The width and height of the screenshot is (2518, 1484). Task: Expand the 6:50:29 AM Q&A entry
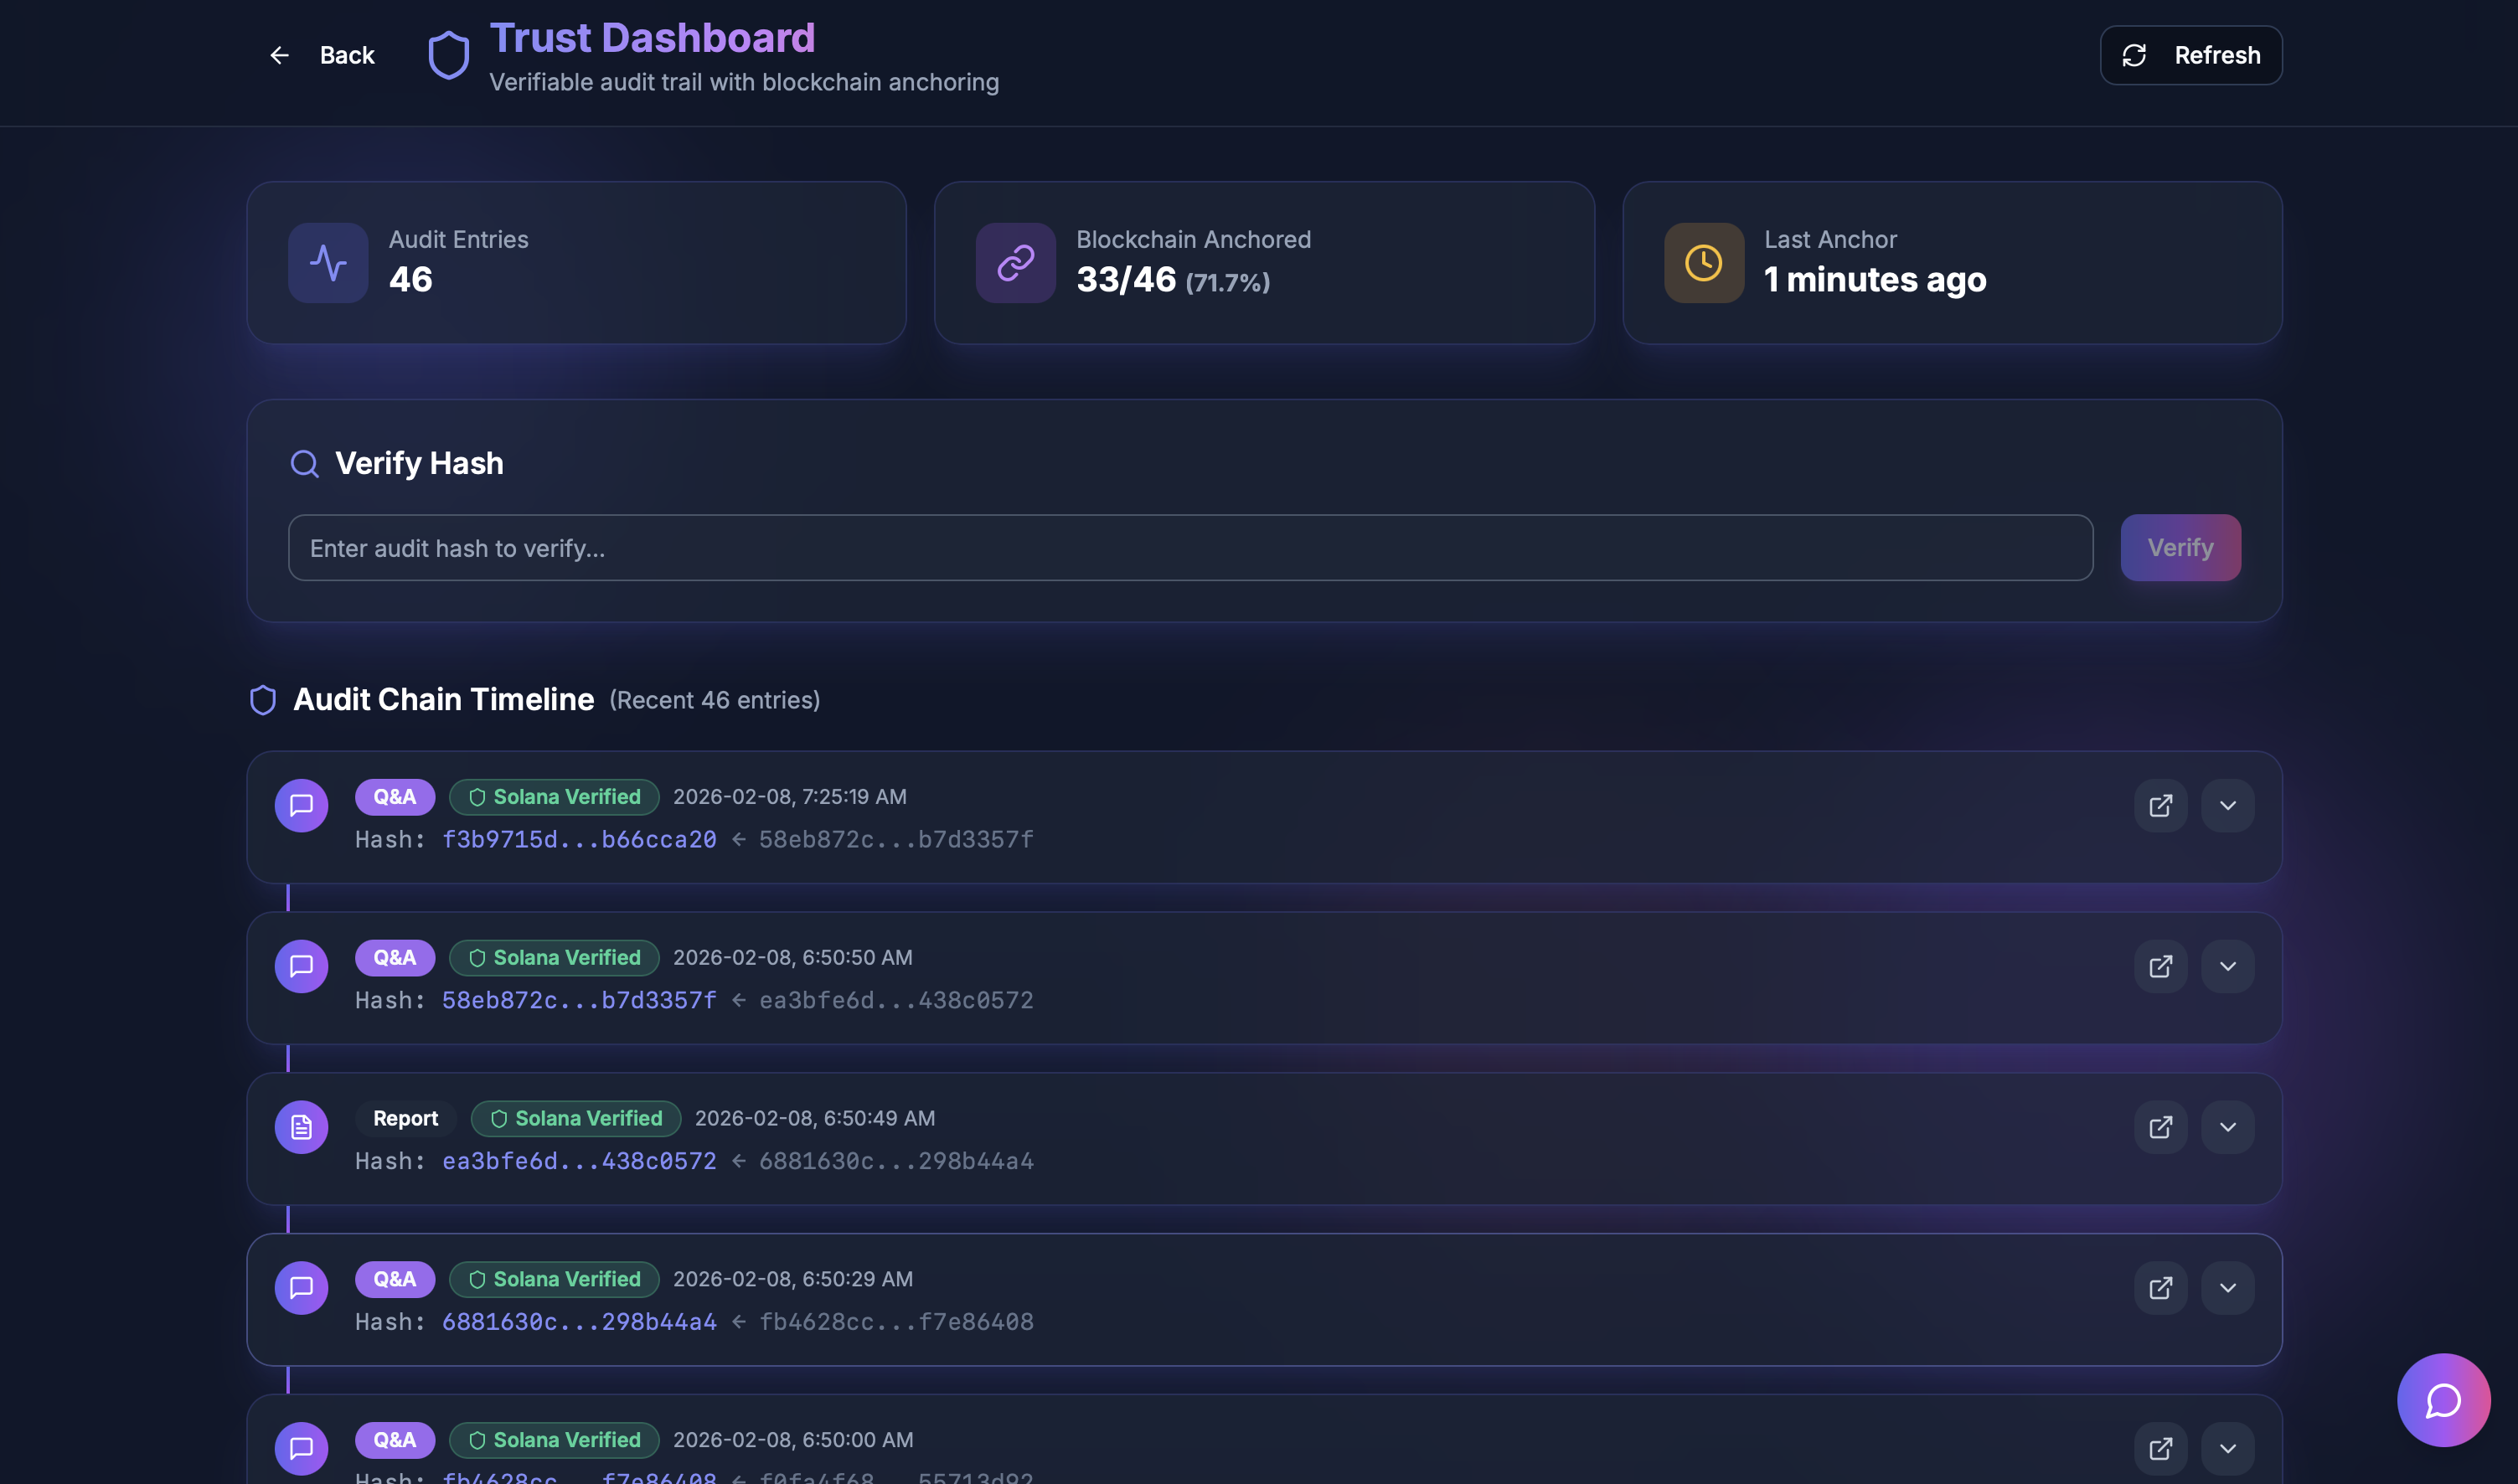click(2227, 1288)
